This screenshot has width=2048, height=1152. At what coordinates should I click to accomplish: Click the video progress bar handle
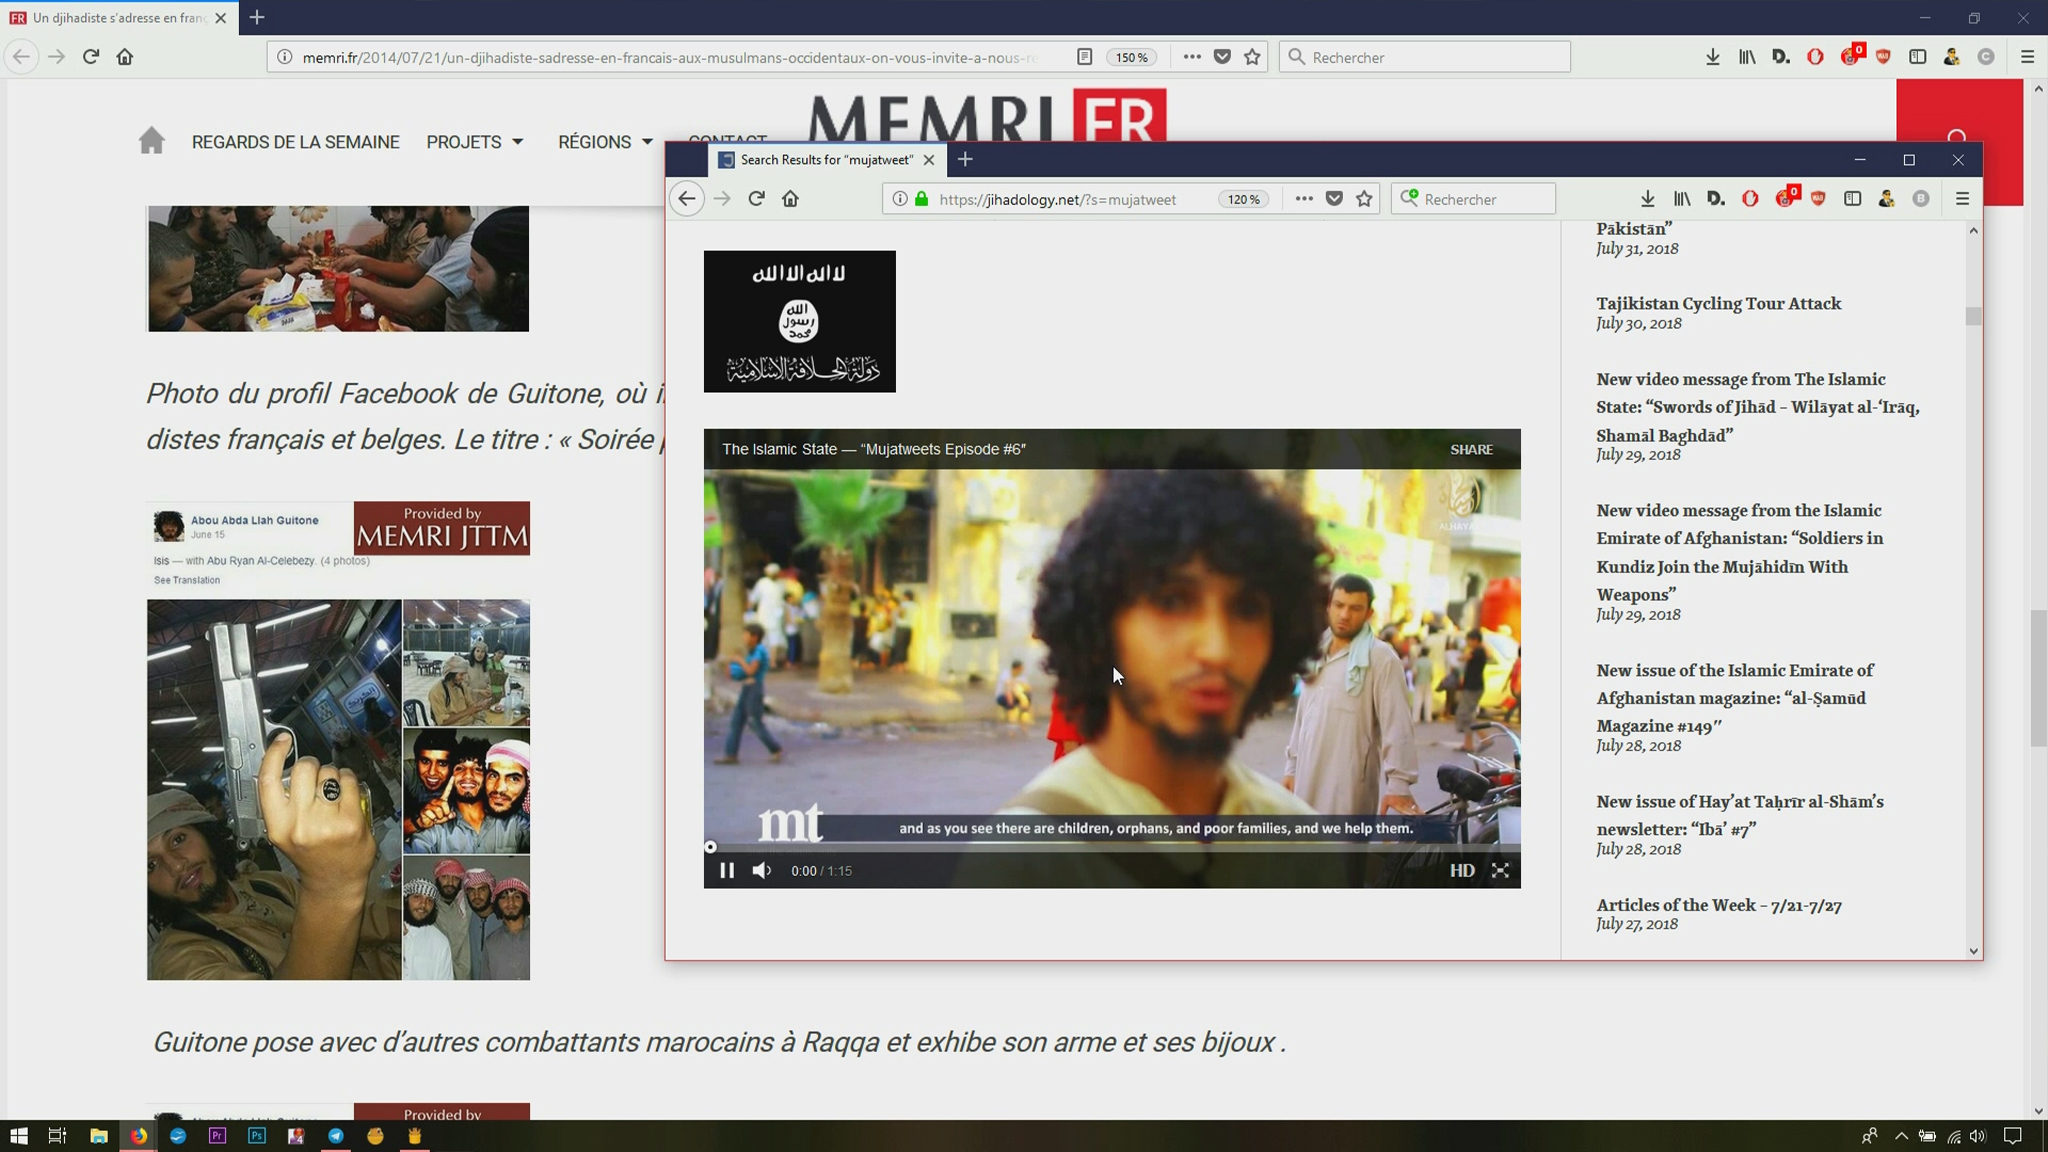[x=711, y=847]
